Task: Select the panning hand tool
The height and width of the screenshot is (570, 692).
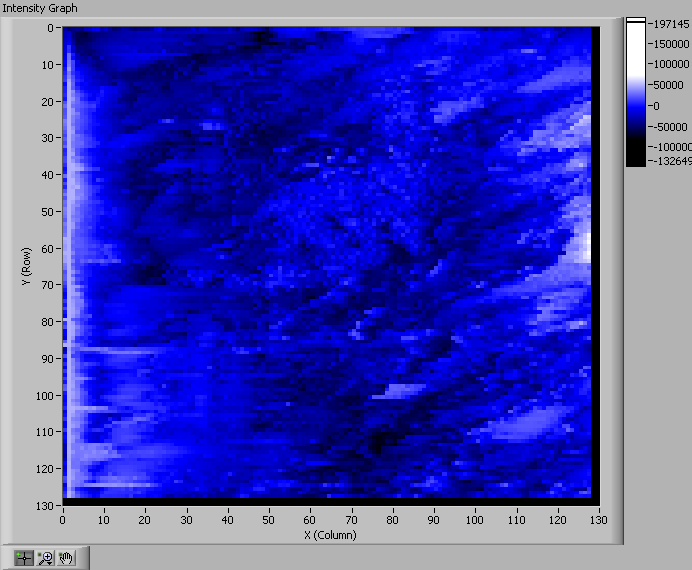Action: [x=66, y=558]
